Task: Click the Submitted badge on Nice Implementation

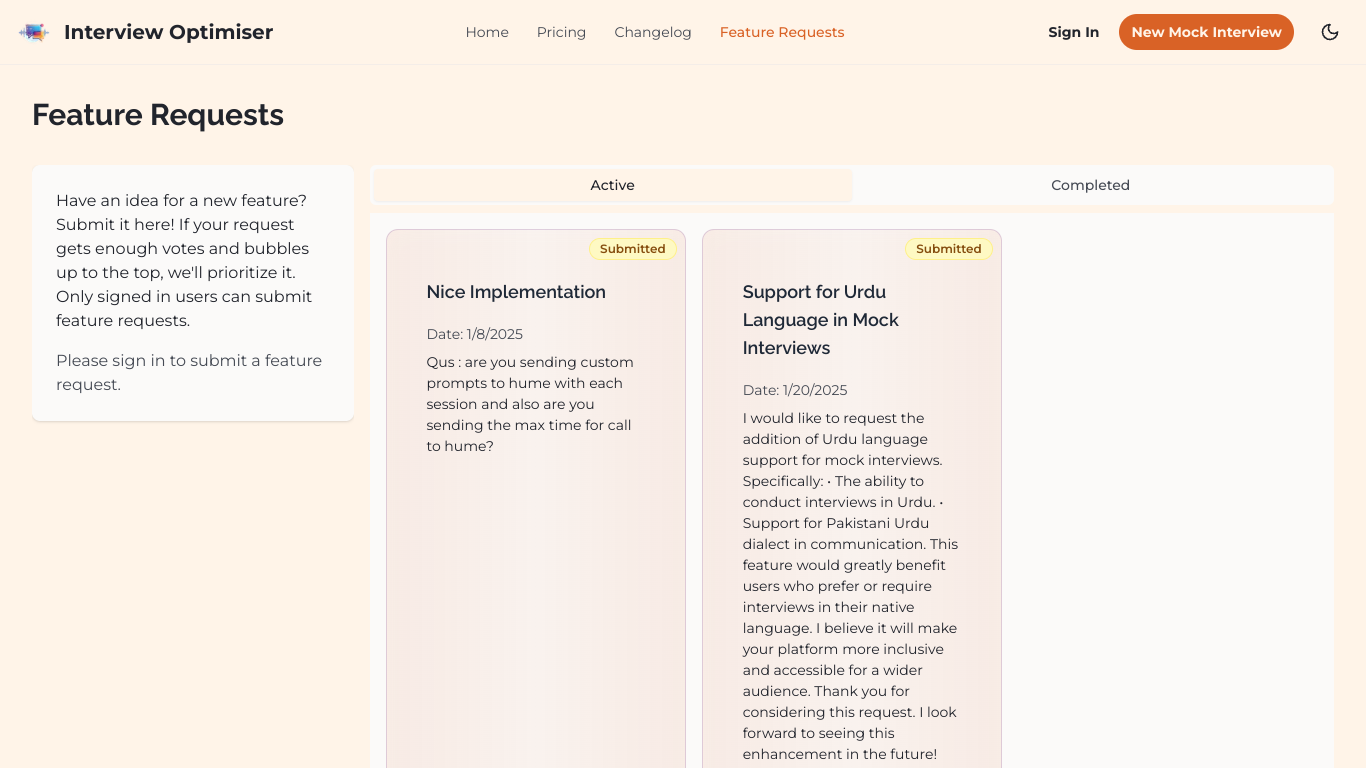Action: (632, 249)
